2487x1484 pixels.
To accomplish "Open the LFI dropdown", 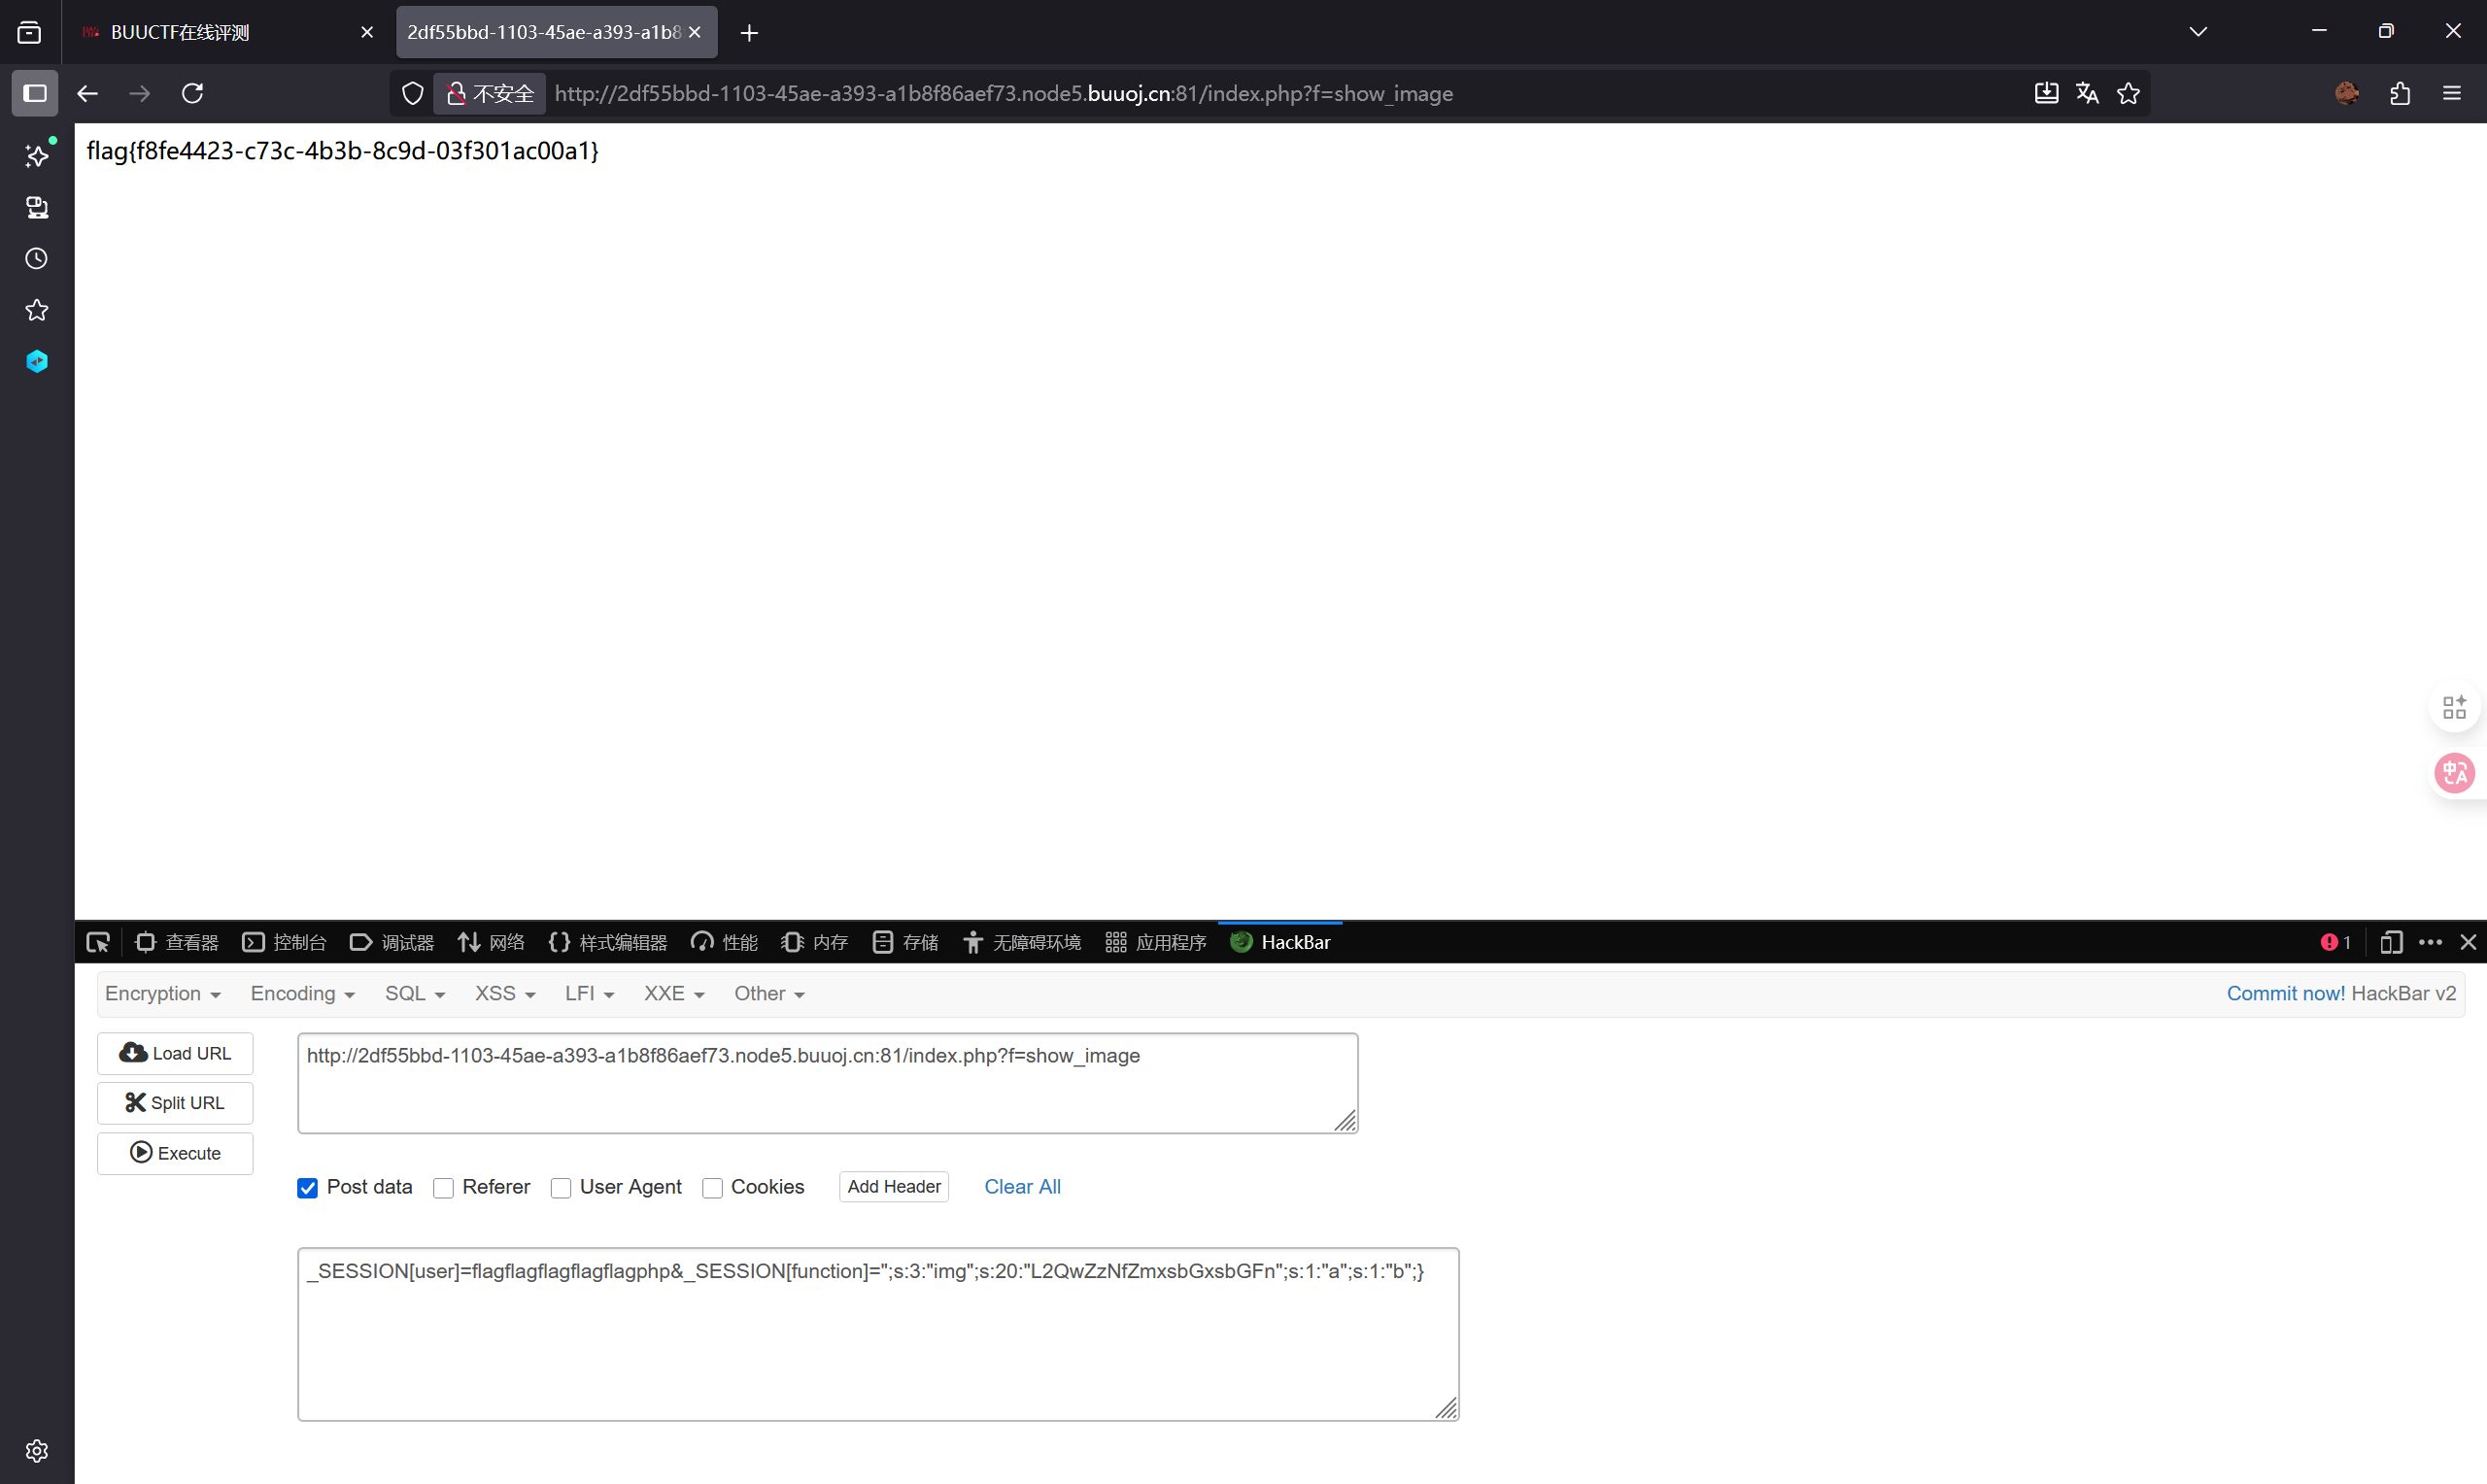I will pyautogui.click(x=588, y=993).
